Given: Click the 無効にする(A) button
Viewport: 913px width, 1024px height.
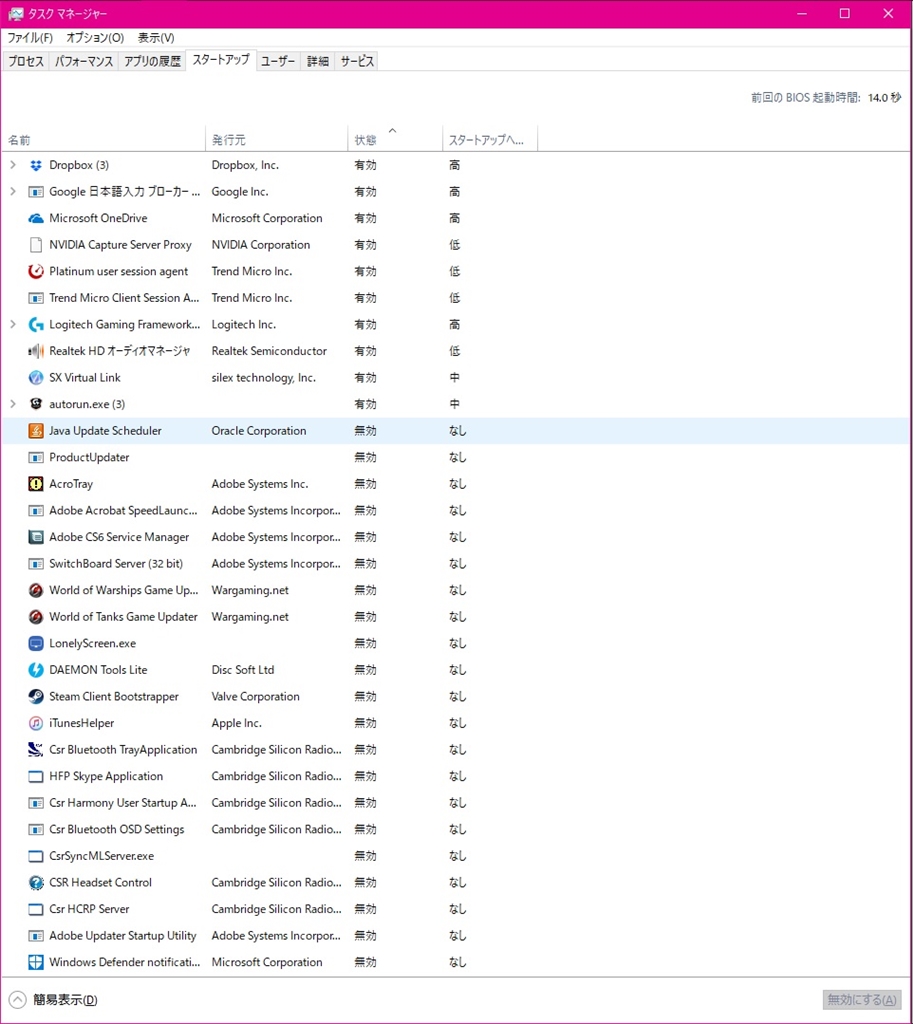Looking at the screenshot, I should (x=862, y=1000).
